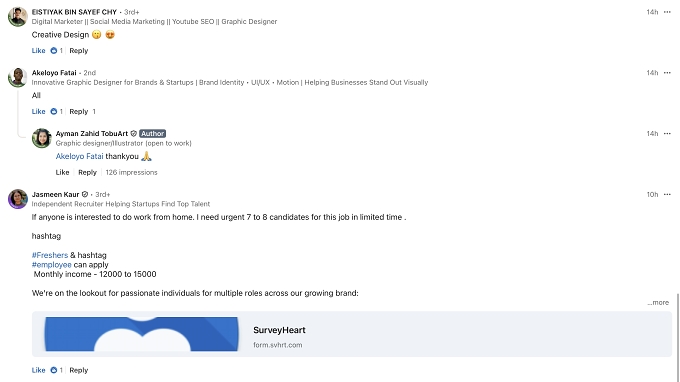View like reaction count on Akeloyo Fatai's comment

(57, 111)
